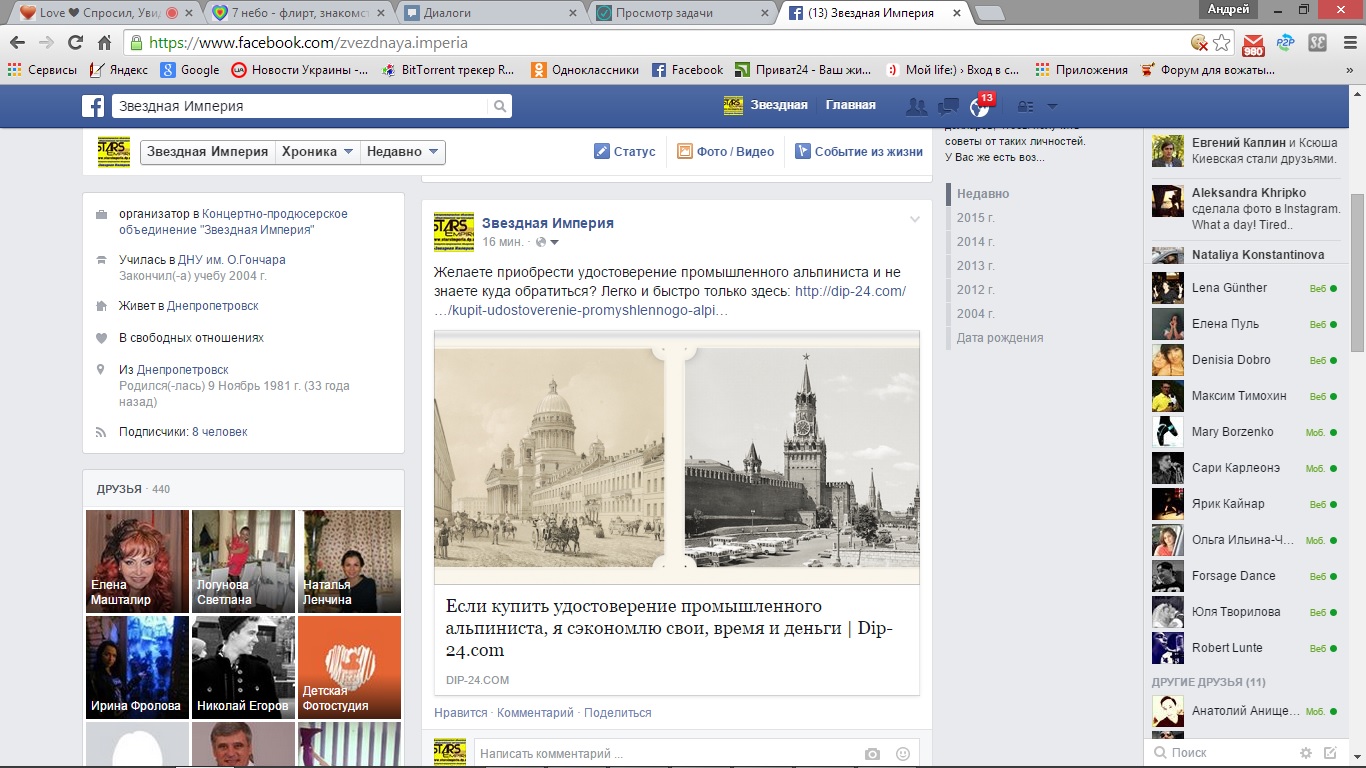Image resolution: width=1366 pixels, height=768 pixels.
Task: Reload the page with refresh icon
Action: [75, 43]
